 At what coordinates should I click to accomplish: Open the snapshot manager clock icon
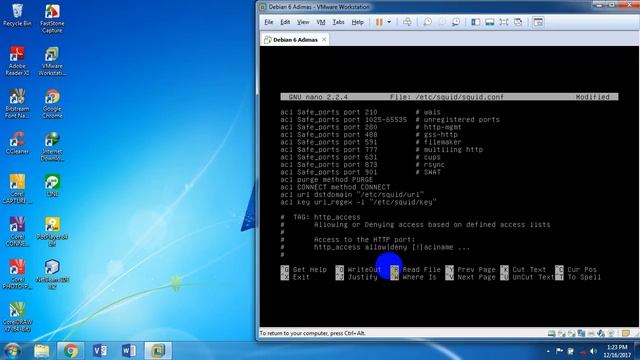[x=456, y=22]
